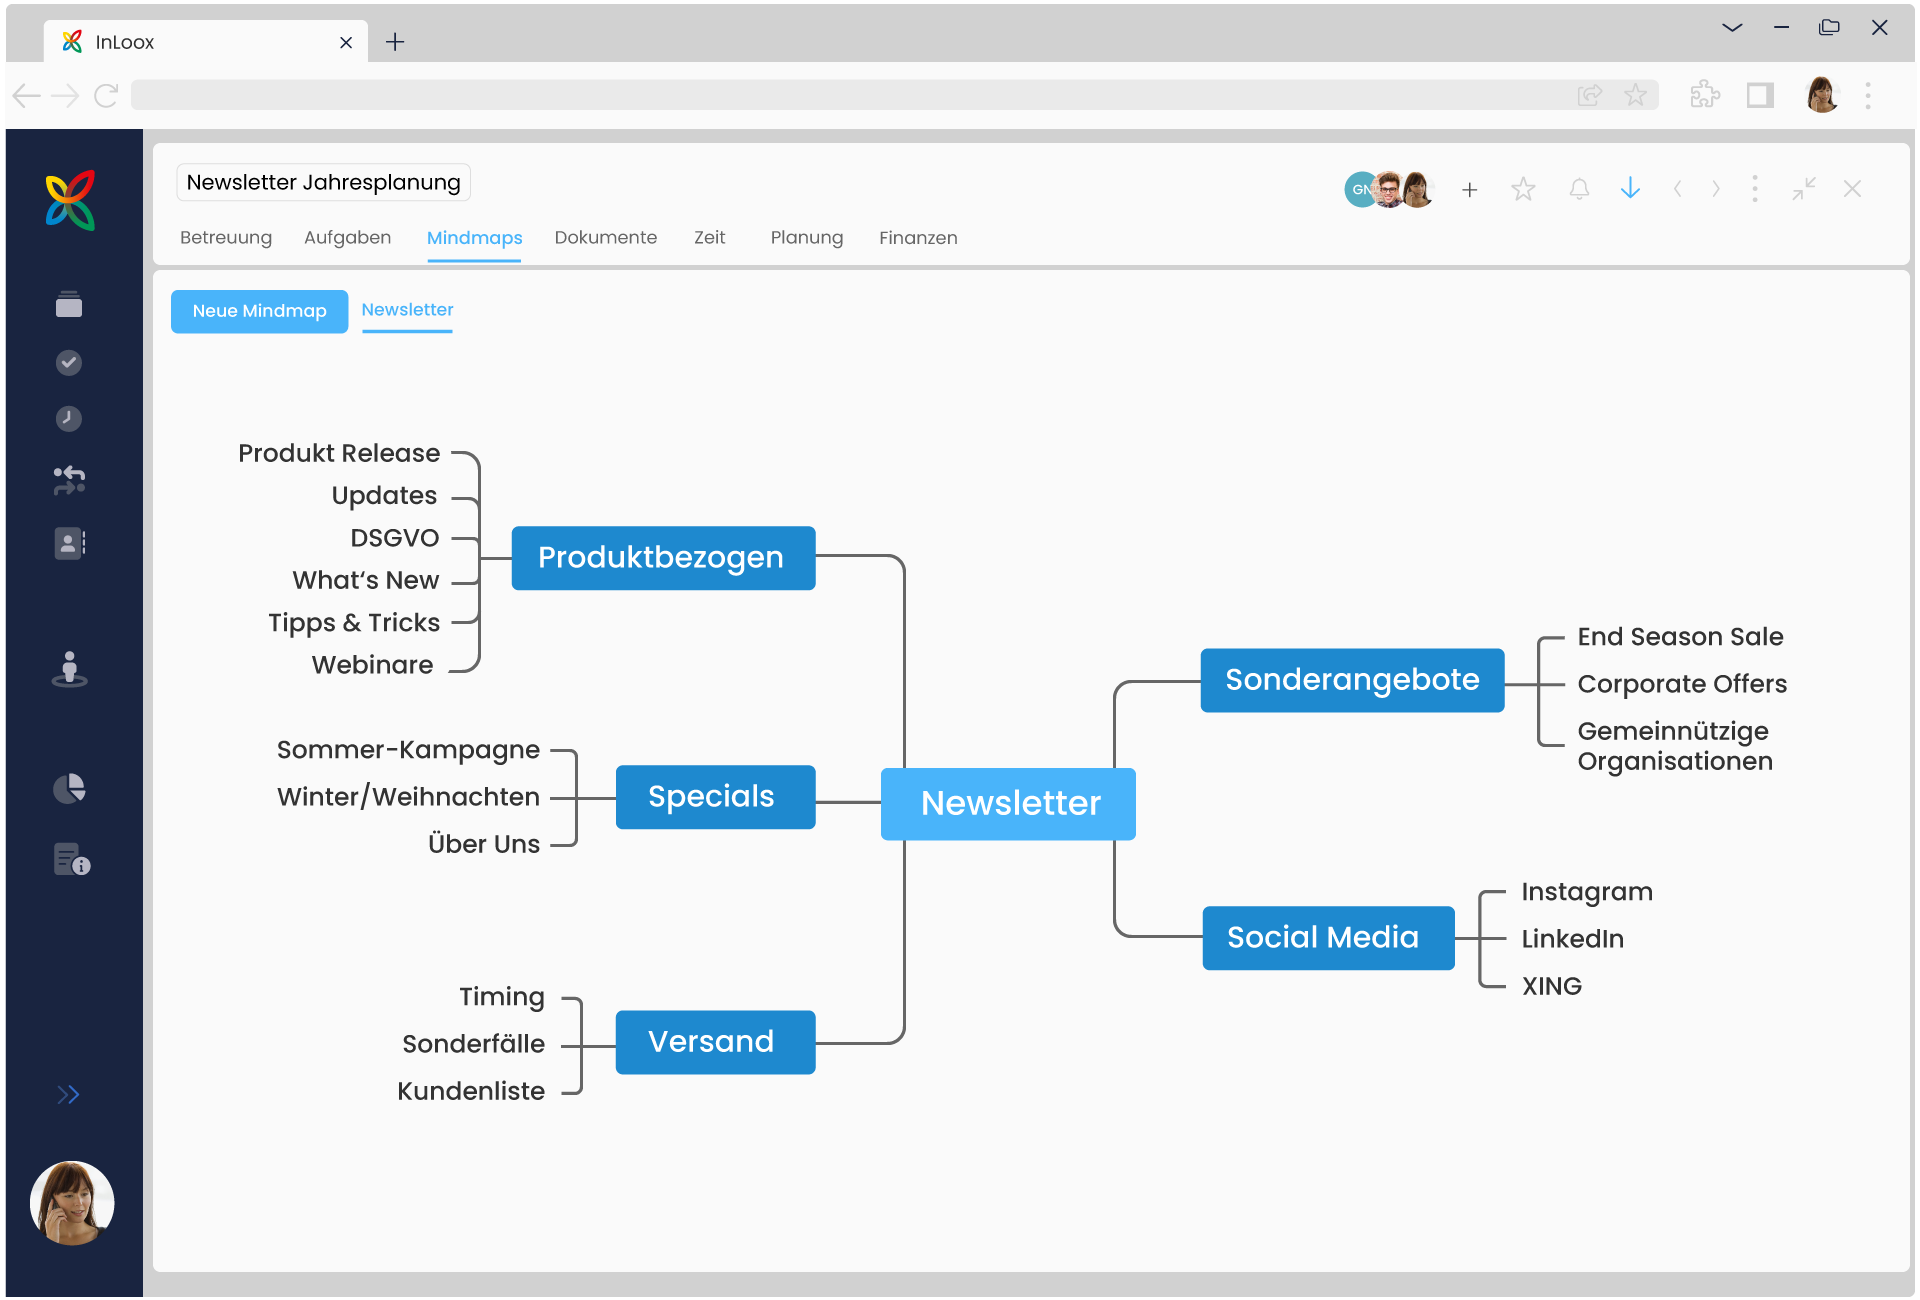Click the Timing leaf

point(502,997)
